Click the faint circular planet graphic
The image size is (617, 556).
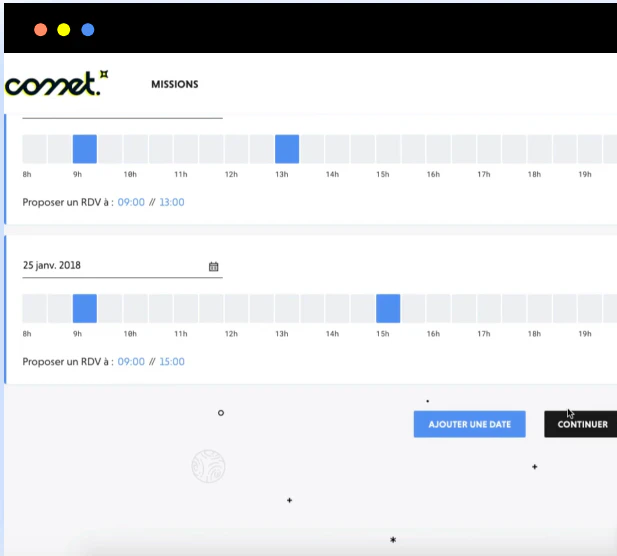(x=208, y=466)
